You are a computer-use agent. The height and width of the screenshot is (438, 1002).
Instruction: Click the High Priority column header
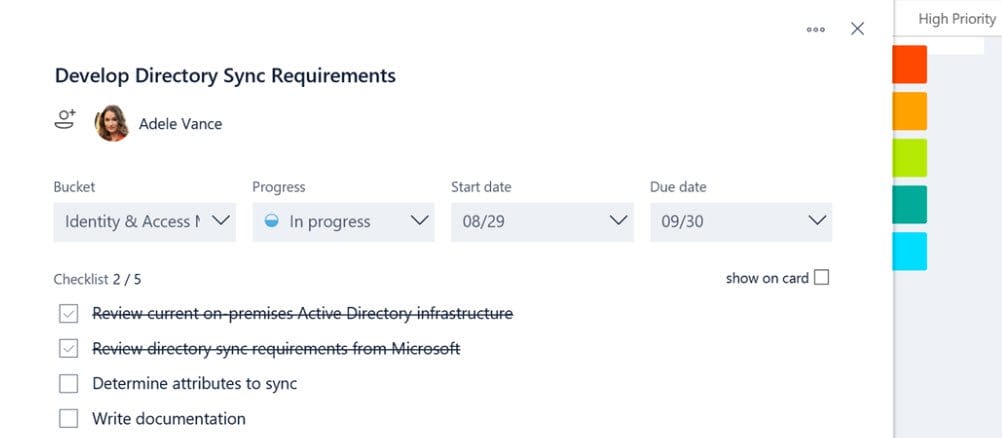pyautogui.click(x=956, y=19)
